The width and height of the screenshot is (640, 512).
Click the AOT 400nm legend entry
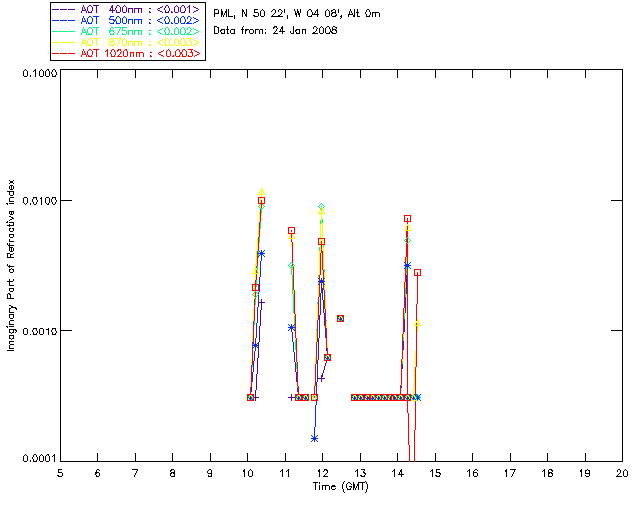click(126, 9)
